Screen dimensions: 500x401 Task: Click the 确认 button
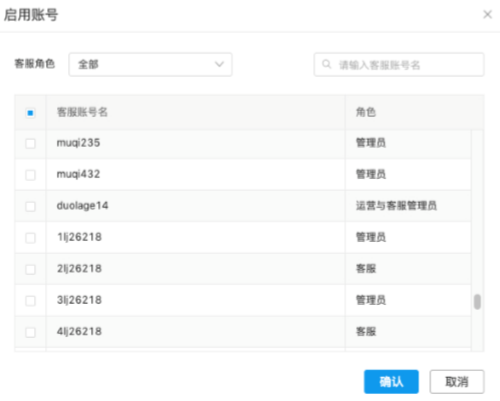click(x=391, y=382)
